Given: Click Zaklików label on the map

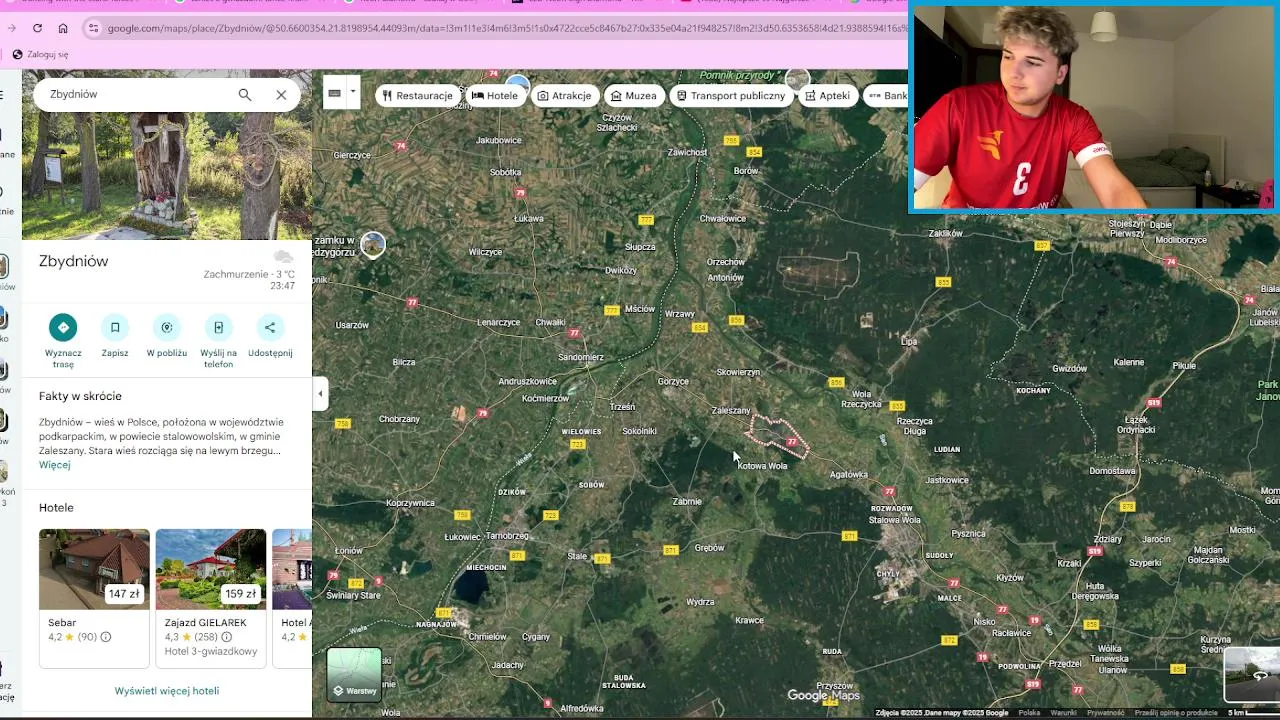Looking at the screenshot, I should pos(945,234).
